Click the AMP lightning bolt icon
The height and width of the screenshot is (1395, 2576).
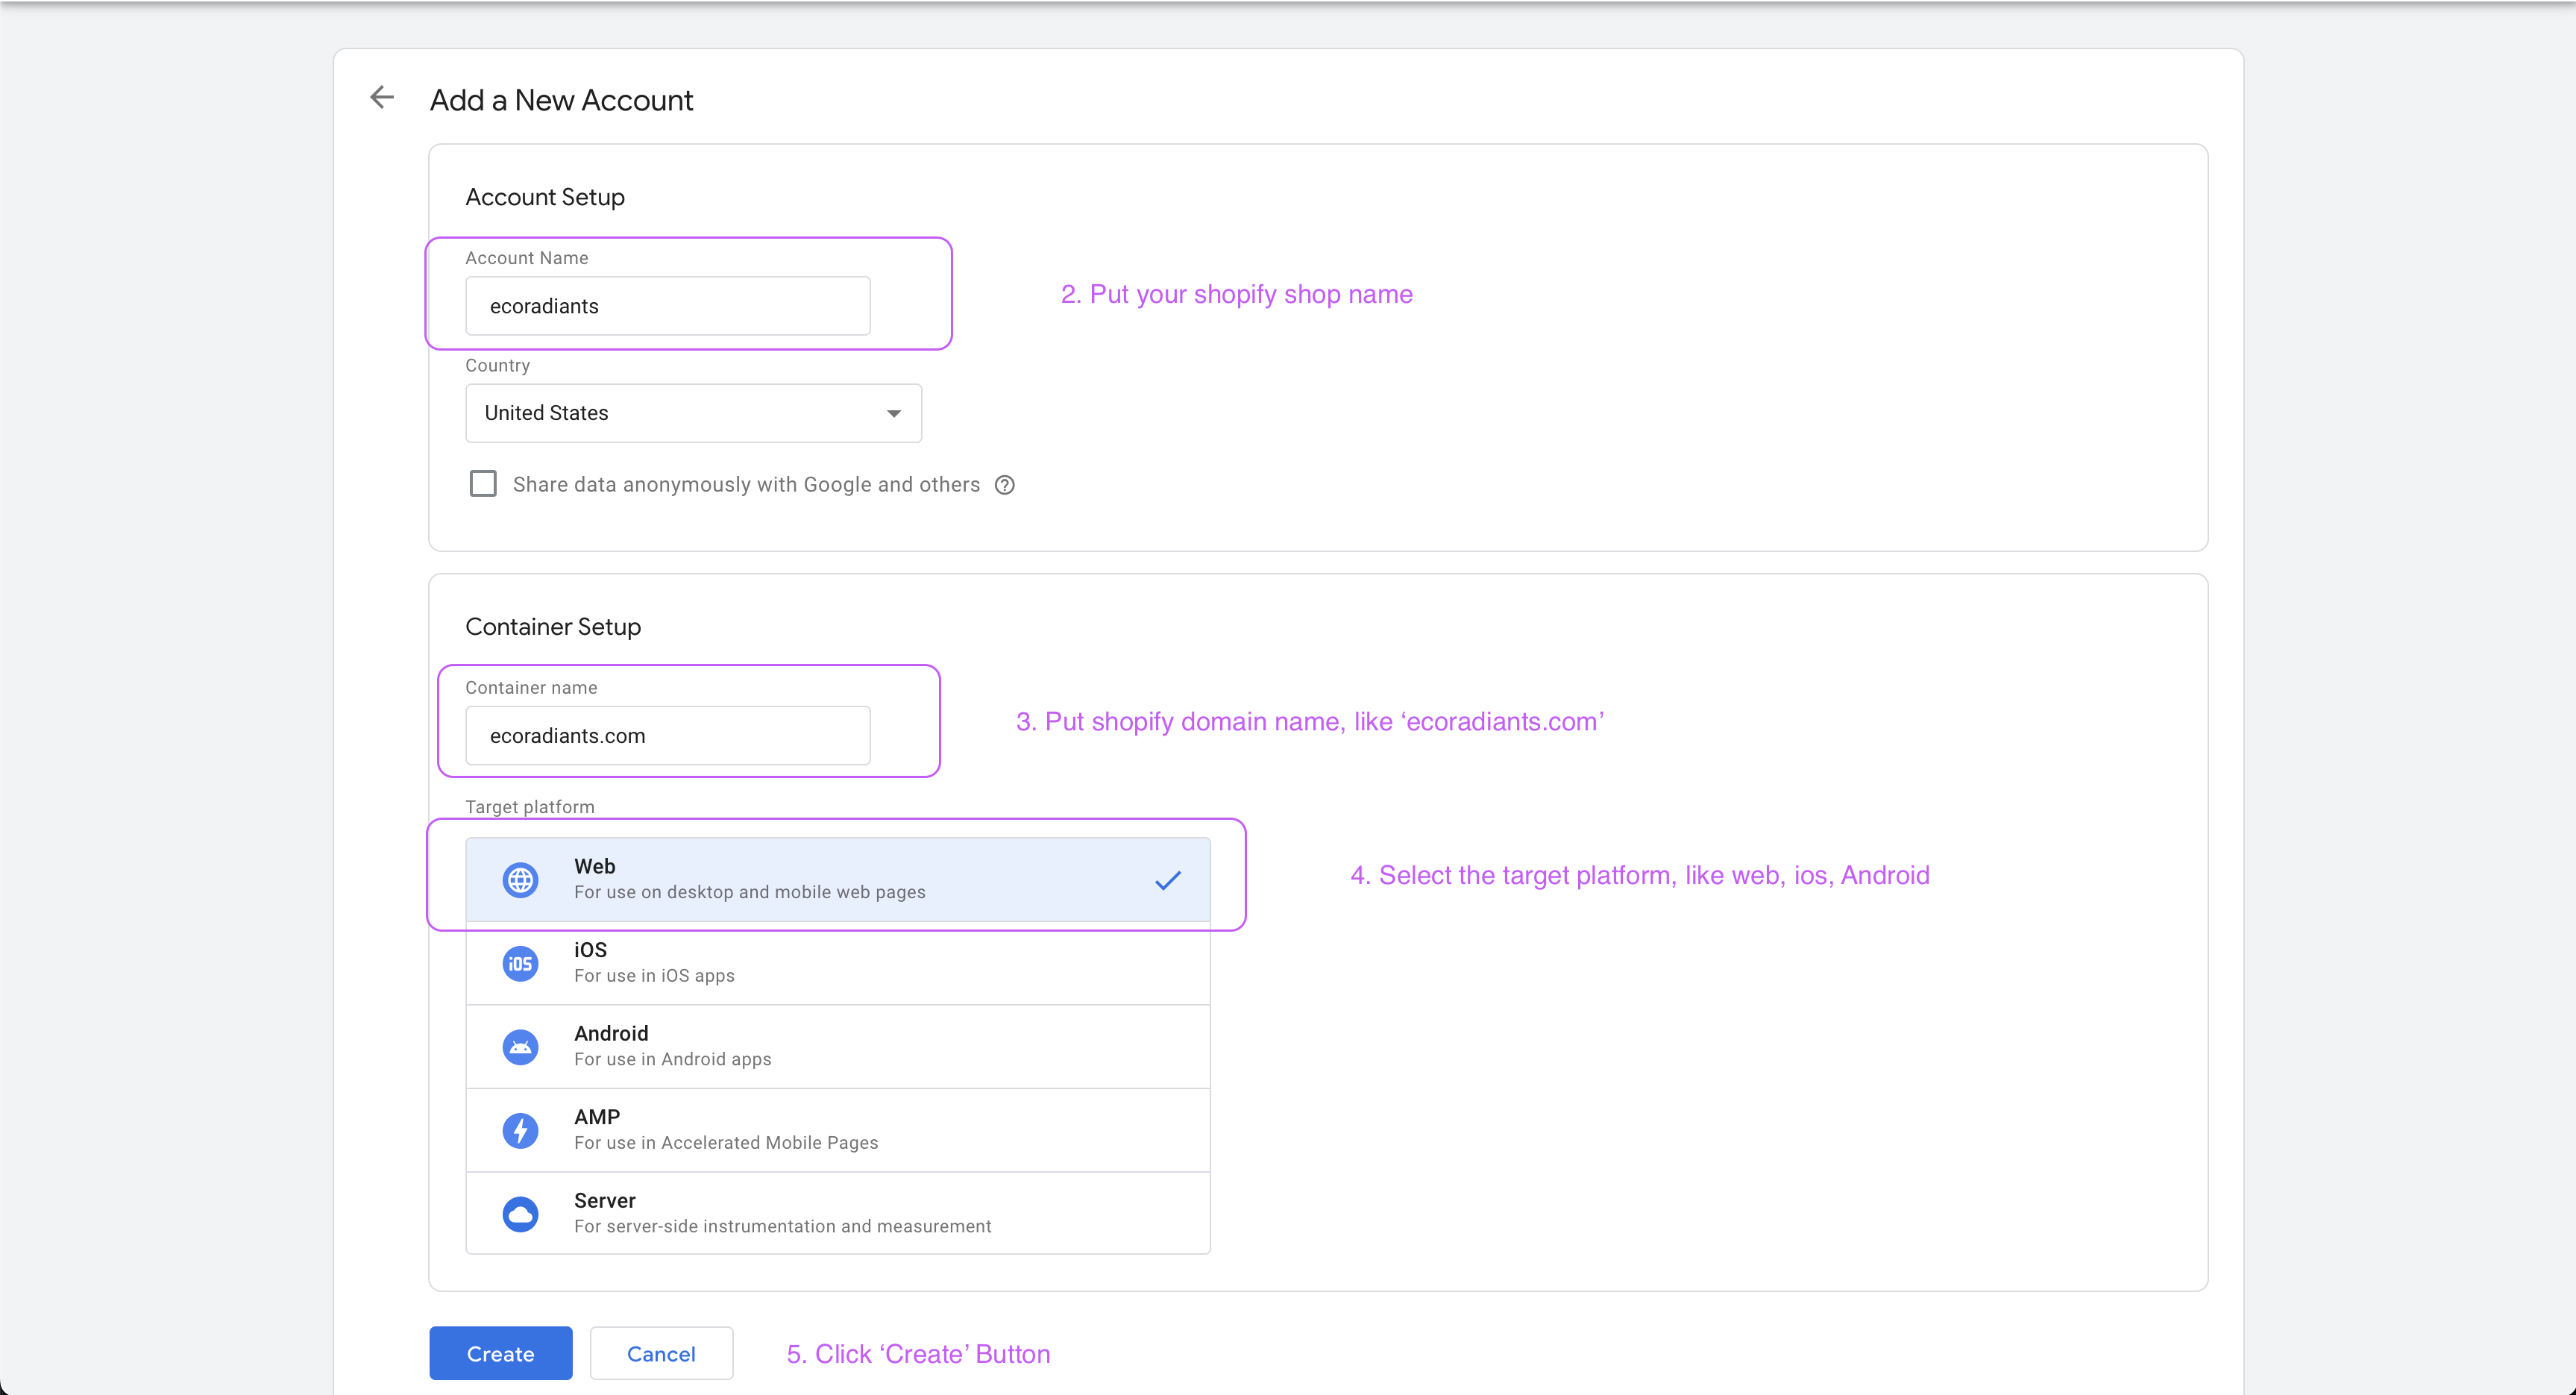520,1131
